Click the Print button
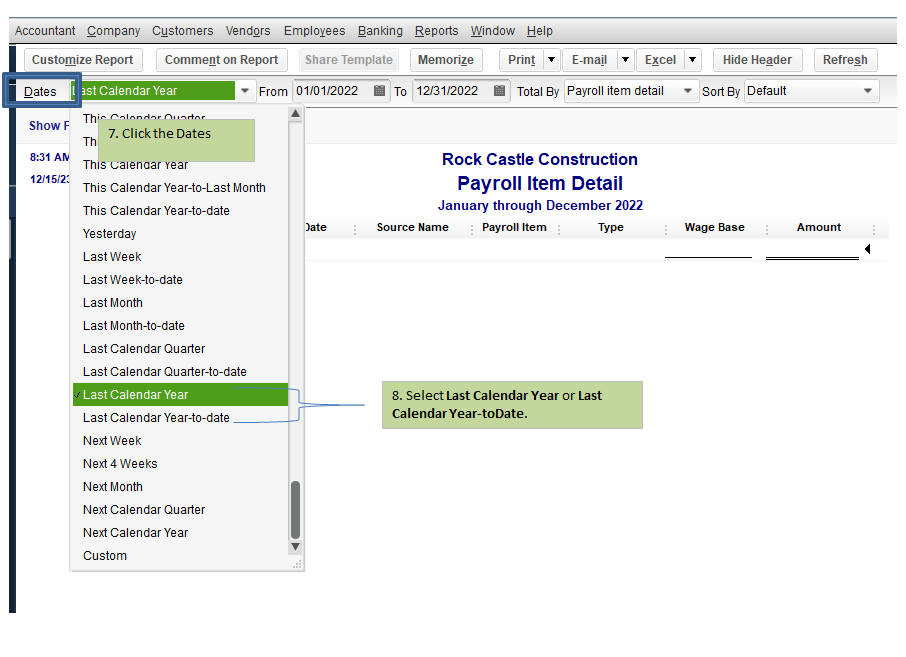 click(x=522, y=60)
